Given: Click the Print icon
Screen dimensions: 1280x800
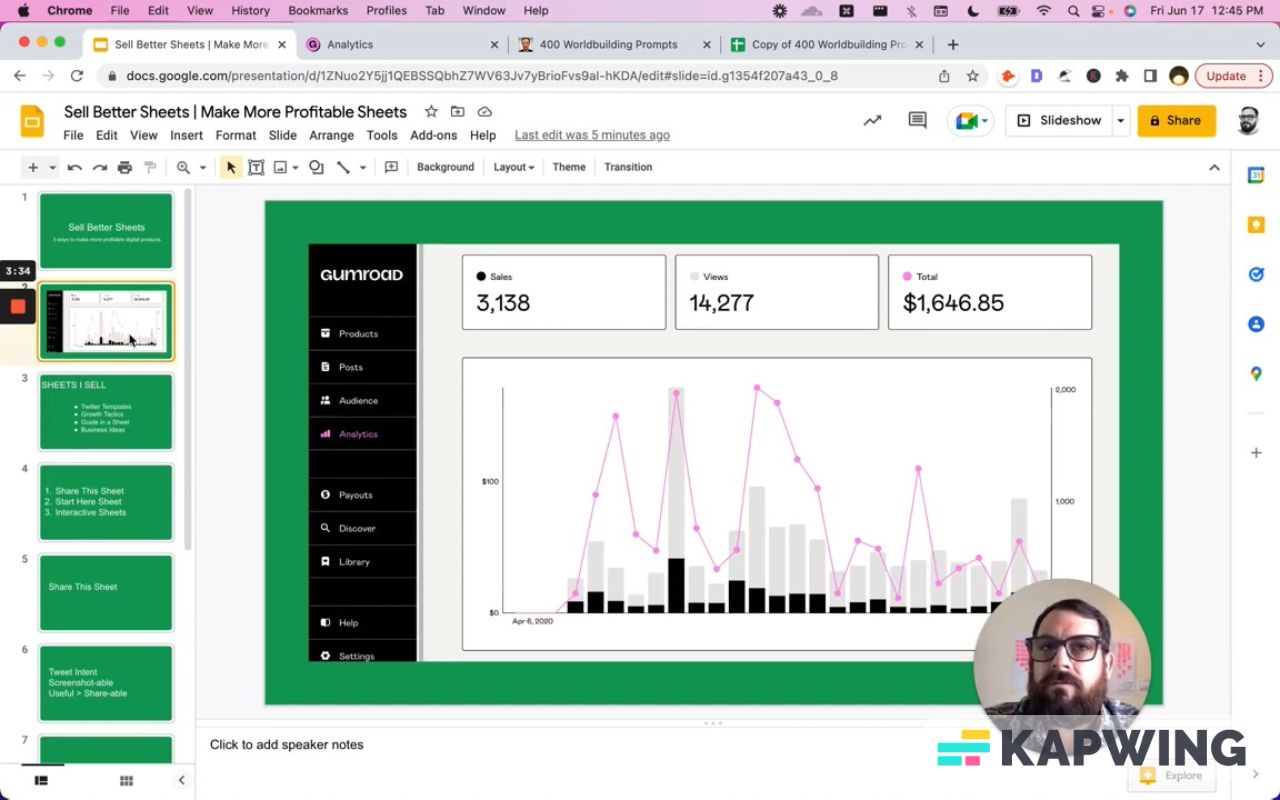Looking at the screenshot, I should 125,167.
